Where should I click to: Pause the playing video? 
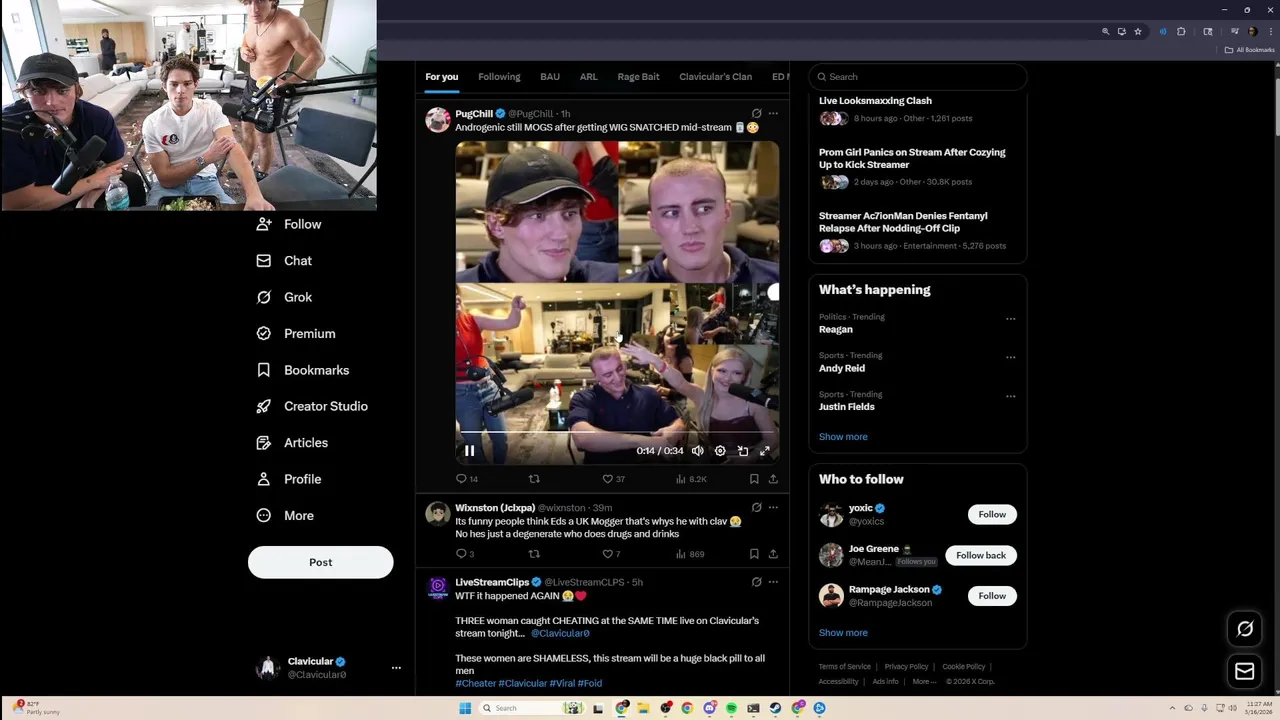[x=469, y=451]
